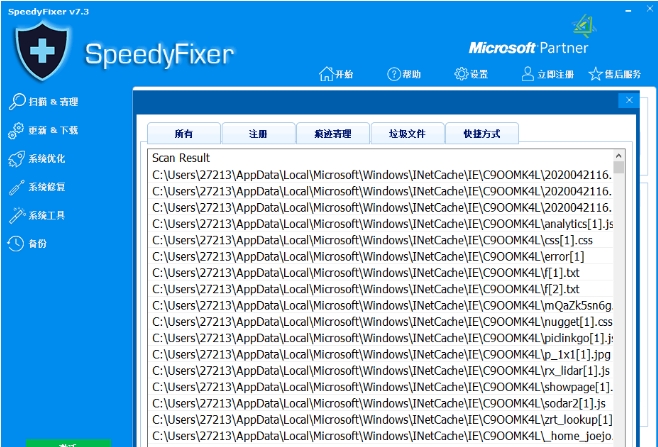Minimize the SpeedyFixer window
Screen dimensions: 658x447
point(628,10)
